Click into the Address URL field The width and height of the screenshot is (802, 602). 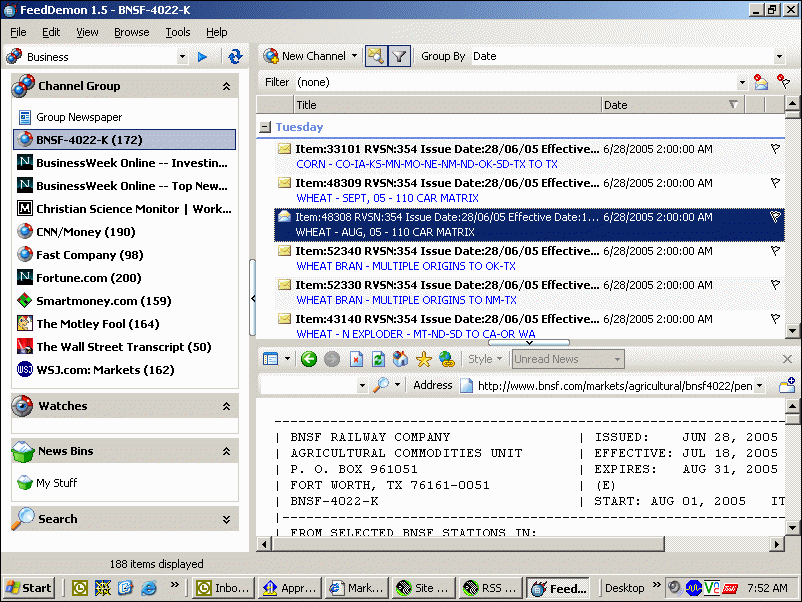point(614,386)
